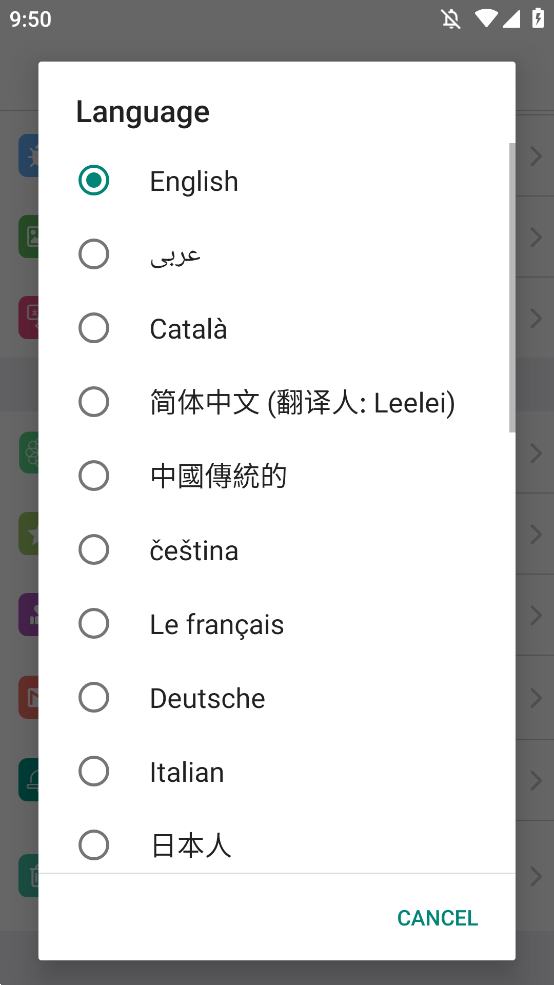
Task: Click the Language dialog title
Action: tap(143, 112)
